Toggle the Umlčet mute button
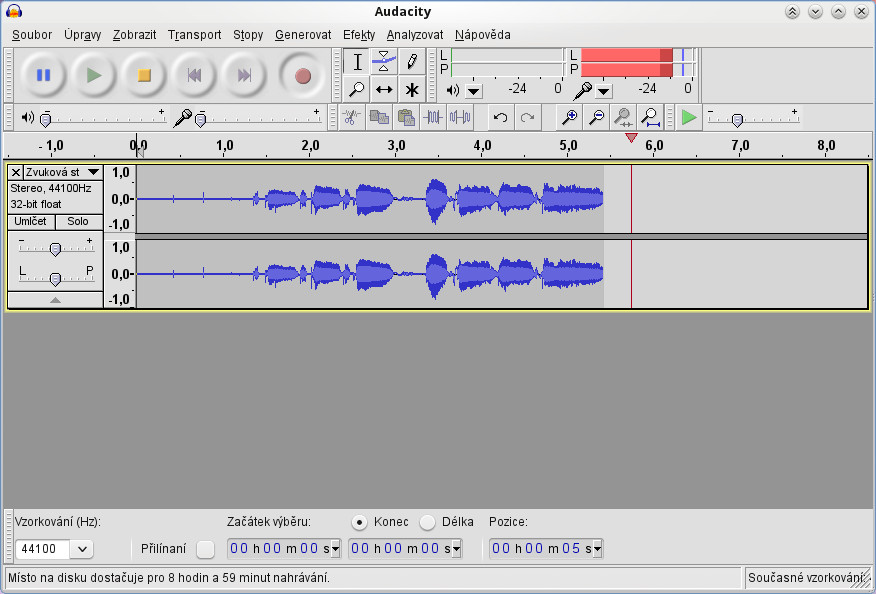The width and height of the screenshot is (876, 594). pyautogui.click(x=31, y=221)
